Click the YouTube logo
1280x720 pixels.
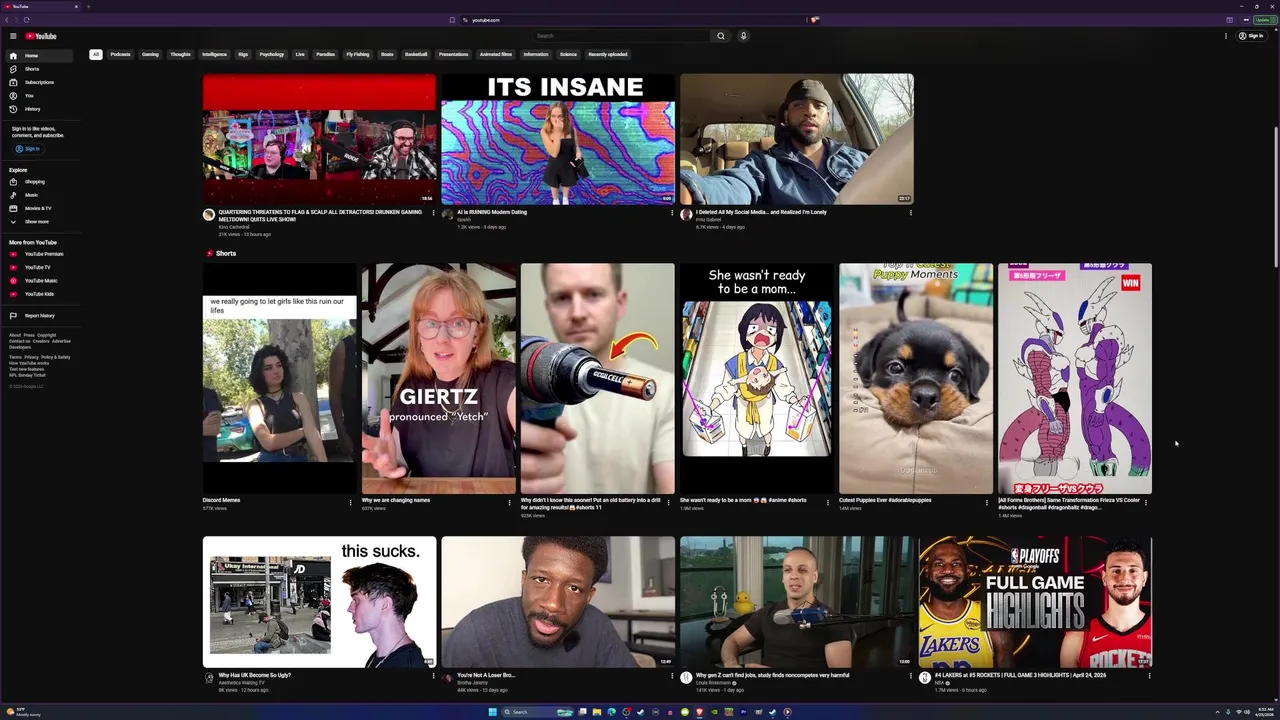click(41, 36)
